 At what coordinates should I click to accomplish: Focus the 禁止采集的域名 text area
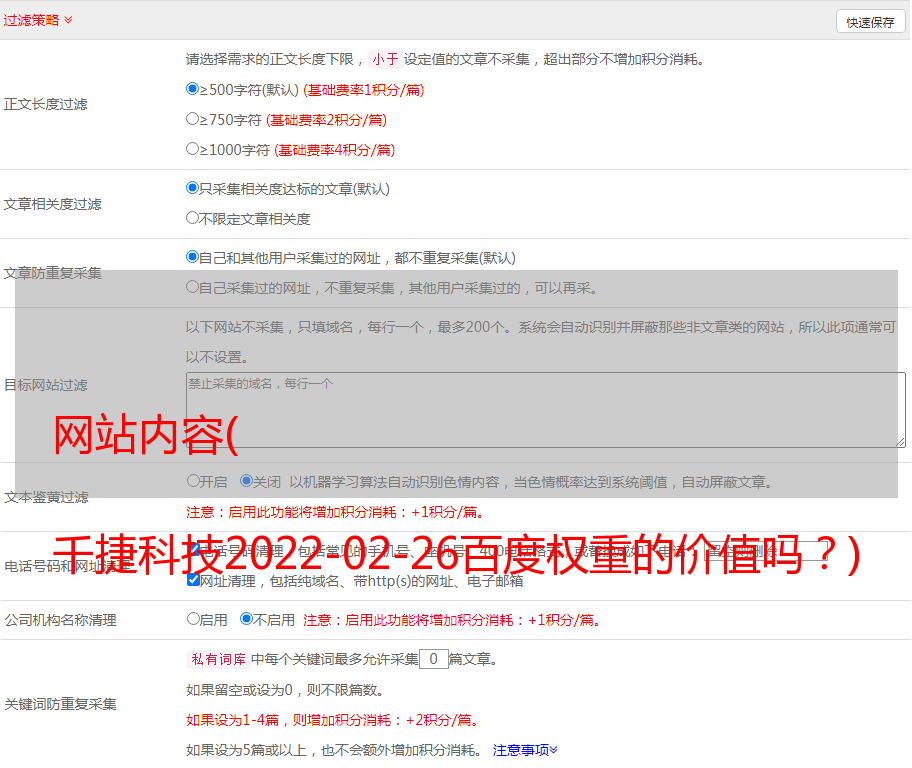point(546,410)
